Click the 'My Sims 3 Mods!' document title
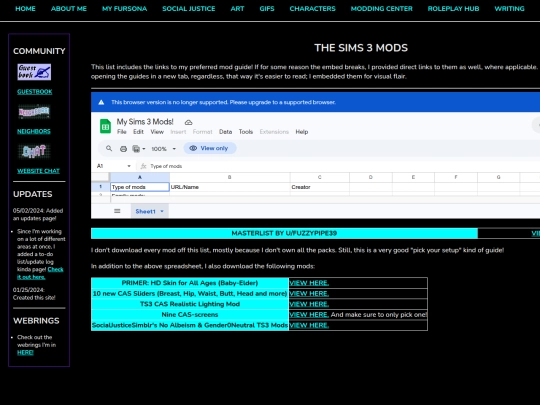 (145, 122)
